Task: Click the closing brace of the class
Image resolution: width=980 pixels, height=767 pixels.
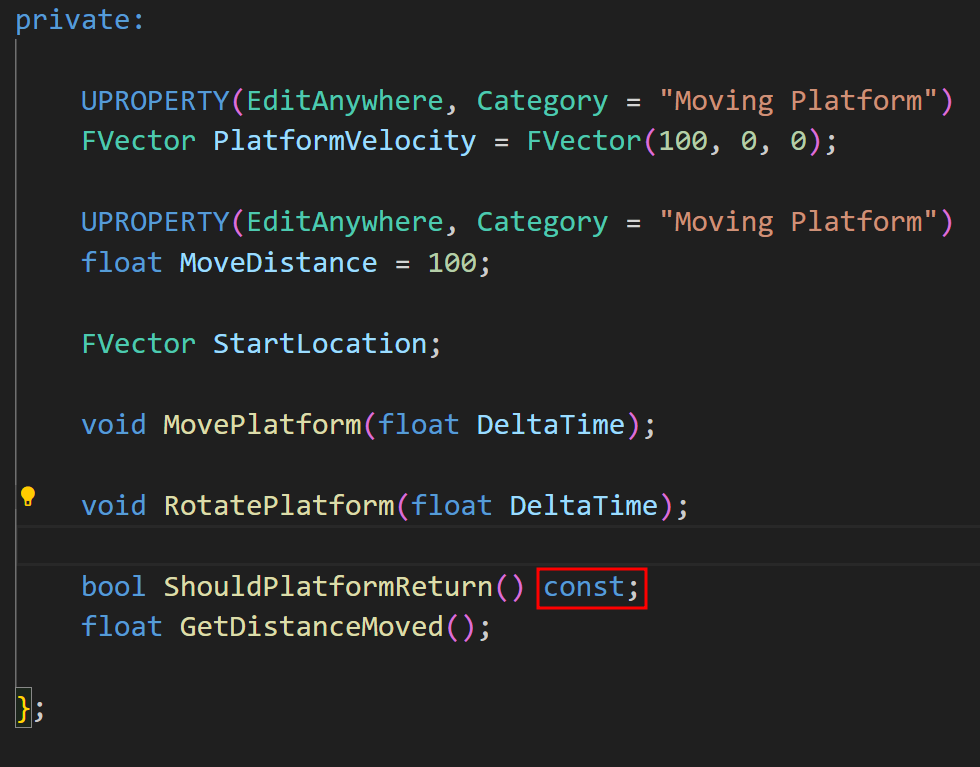Action: coord(24,708)
